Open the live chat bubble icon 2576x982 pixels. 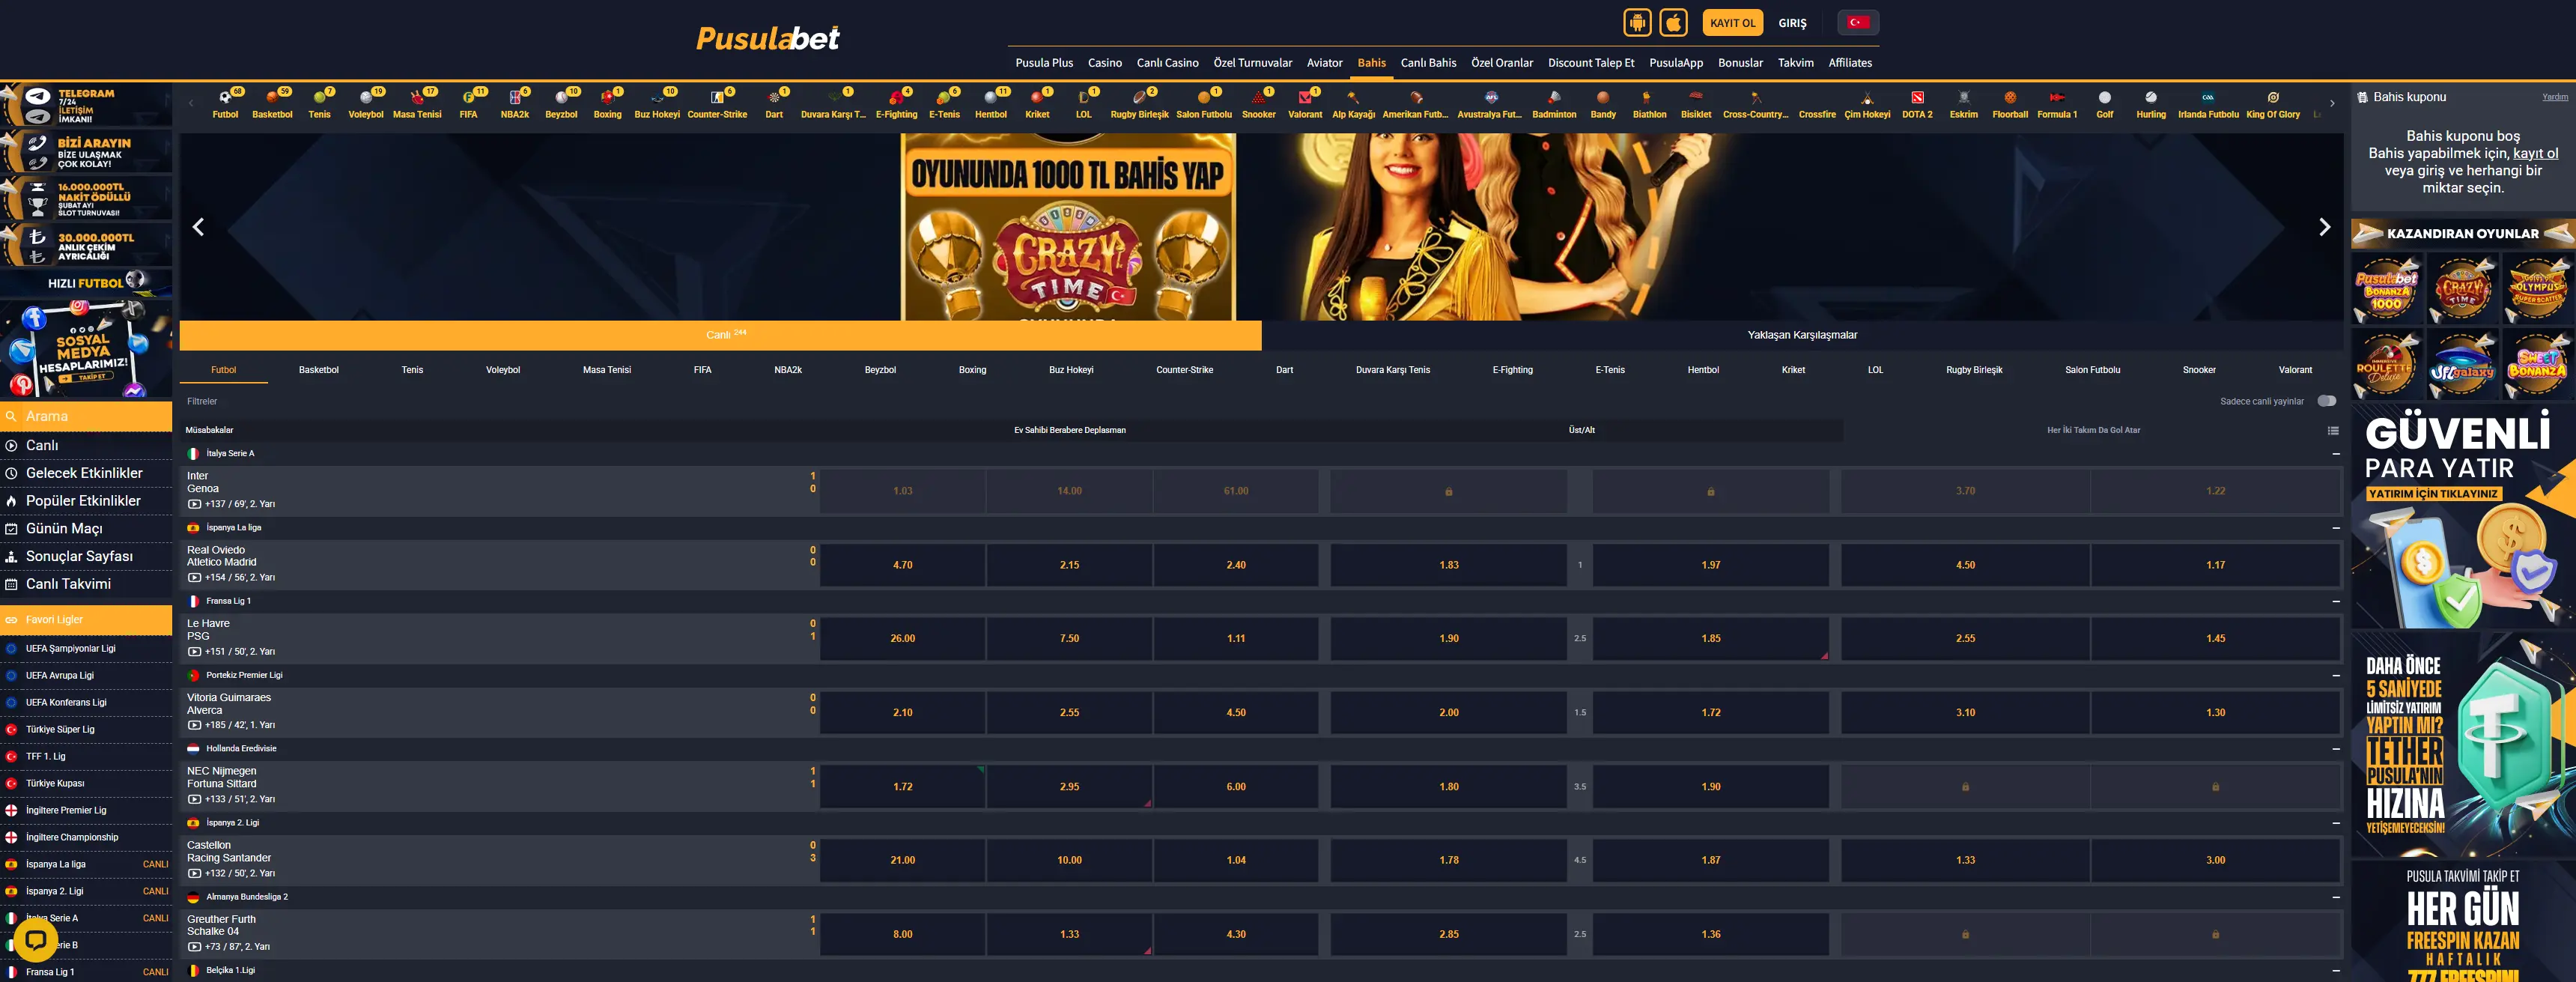coord(36,939)
